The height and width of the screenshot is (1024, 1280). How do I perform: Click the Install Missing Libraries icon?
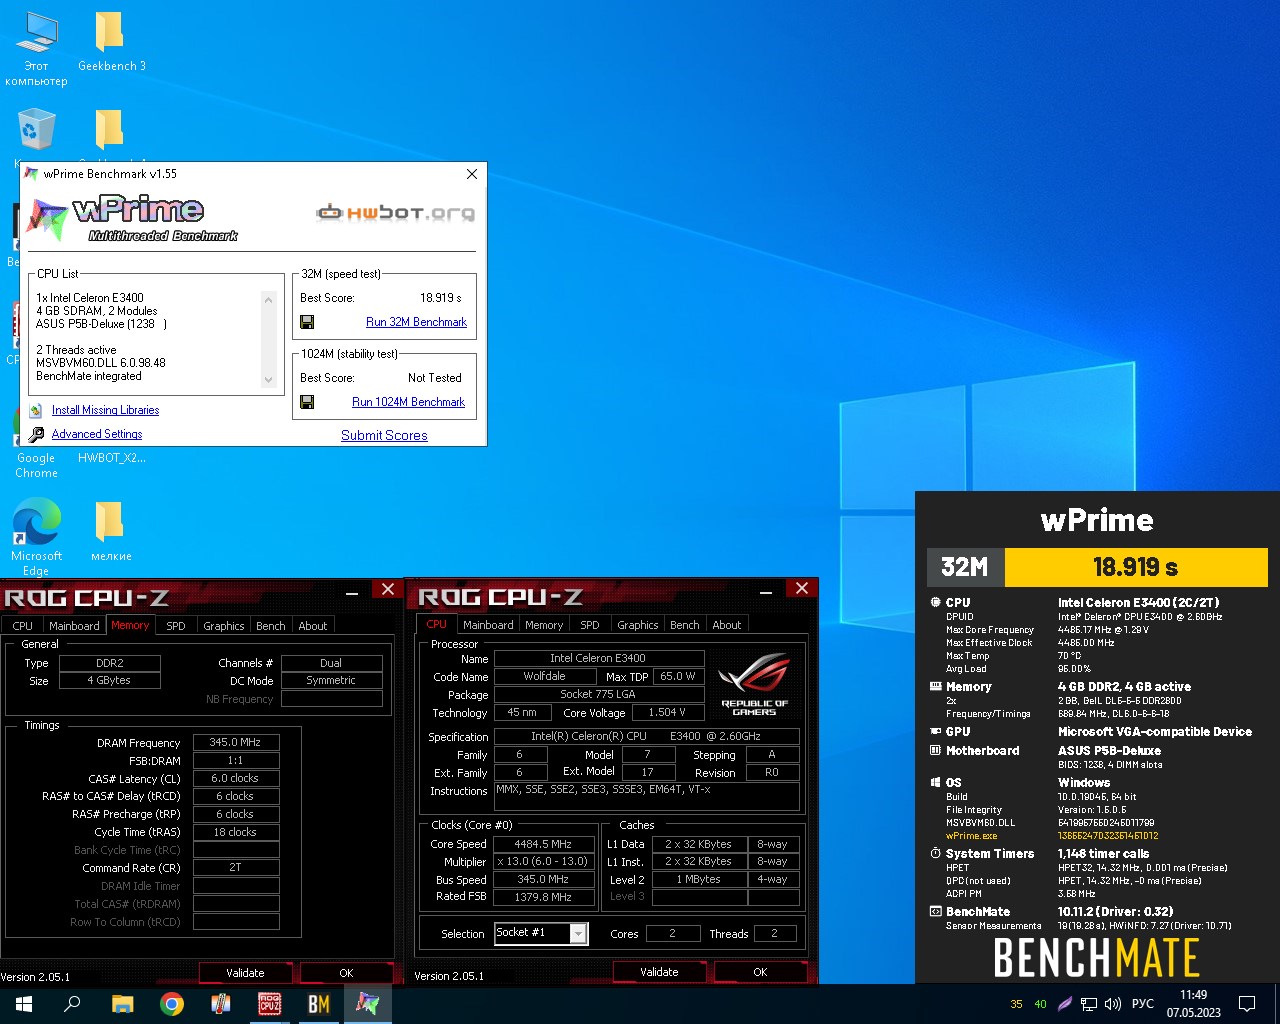(x=36, y=410)
